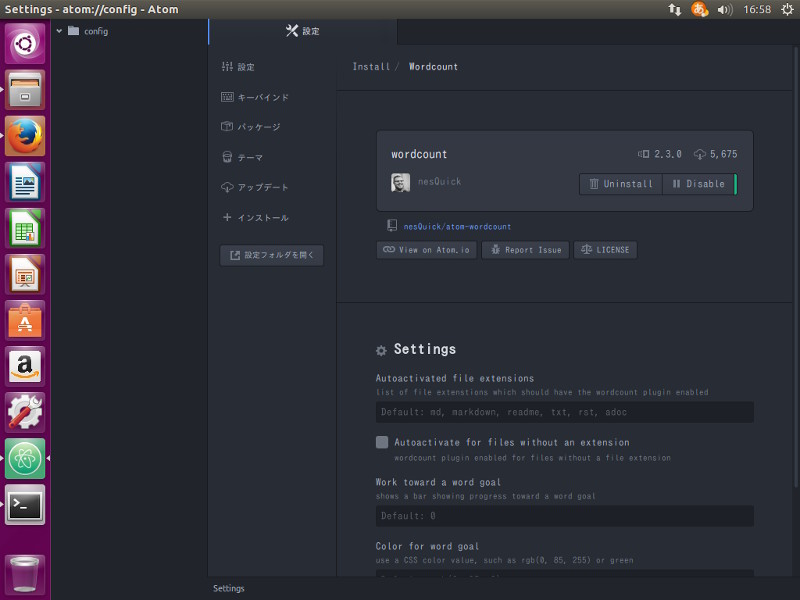The width and height of the screenshot is (800, 600).
Task: Open the テーマ themes panel
Action: pyautogui.click(x=242, y=157)
